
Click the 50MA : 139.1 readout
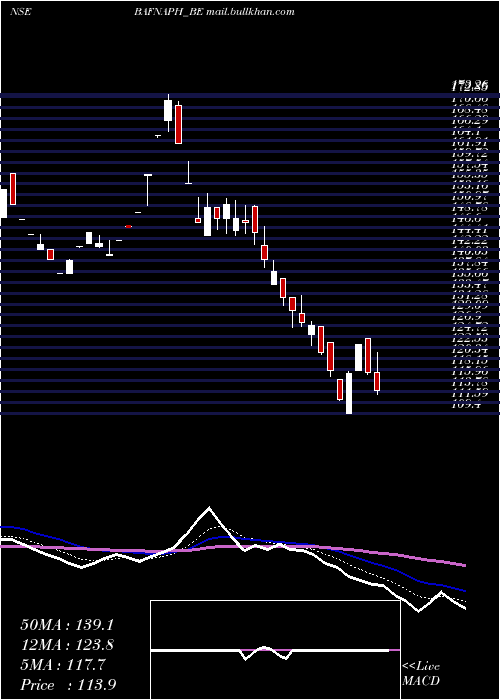click(x=67, y=625)
